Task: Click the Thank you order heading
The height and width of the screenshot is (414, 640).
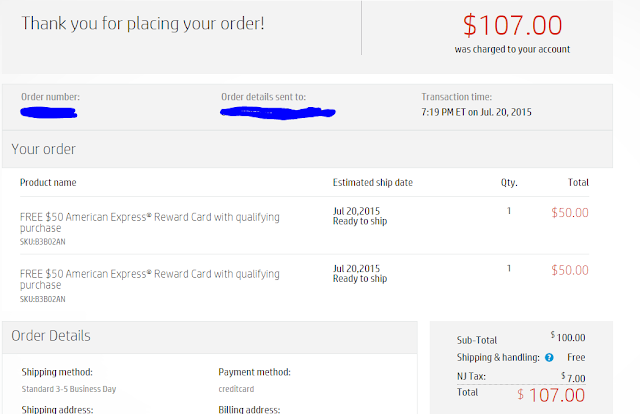Action: coord(143,22)
